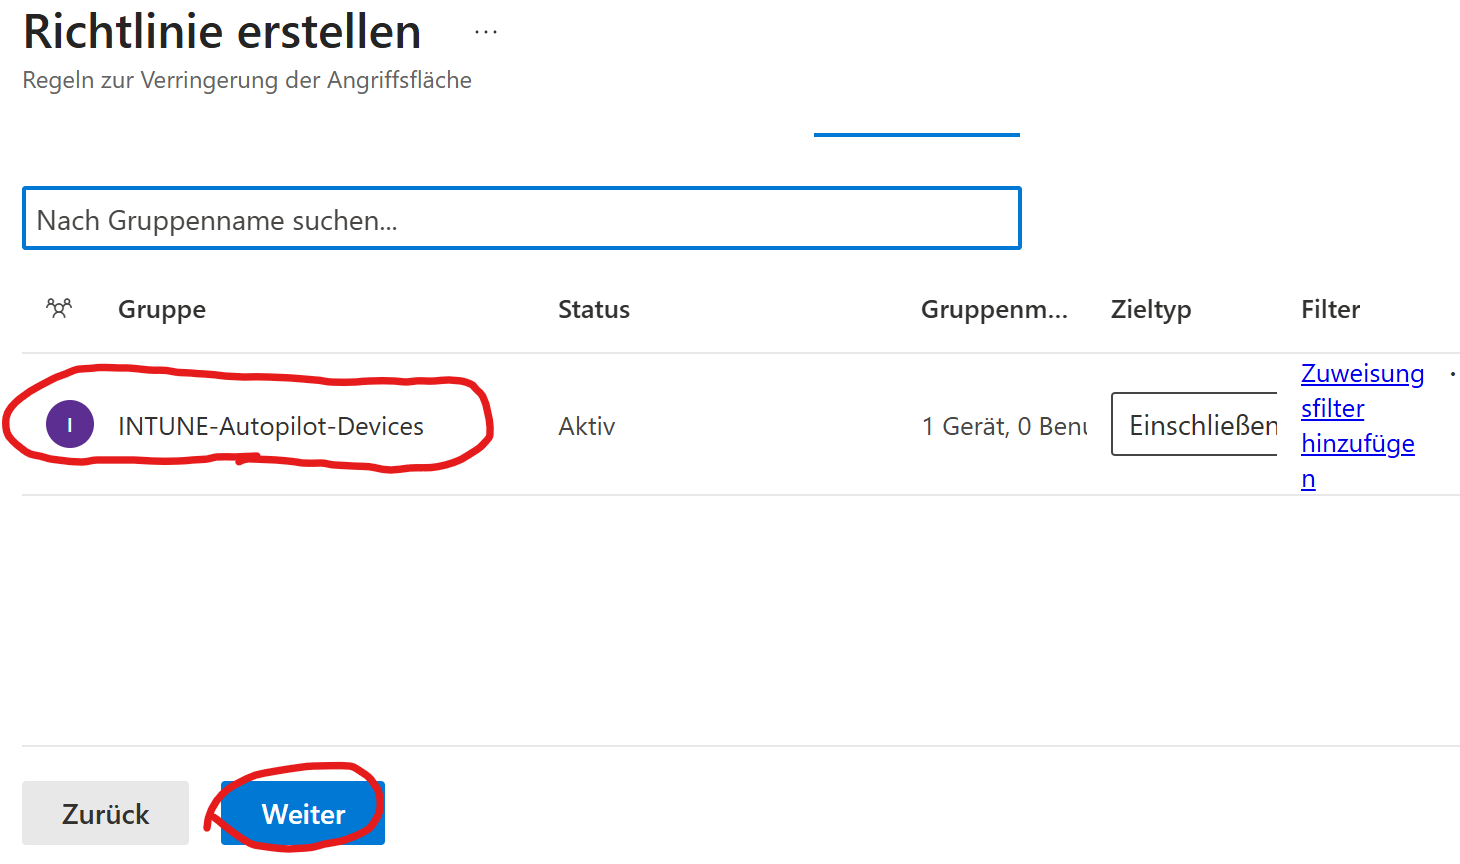Viewport: 1460px width, 864px height.
Task: Click the blue active tab indicator line
Action: tap(916, 134)
